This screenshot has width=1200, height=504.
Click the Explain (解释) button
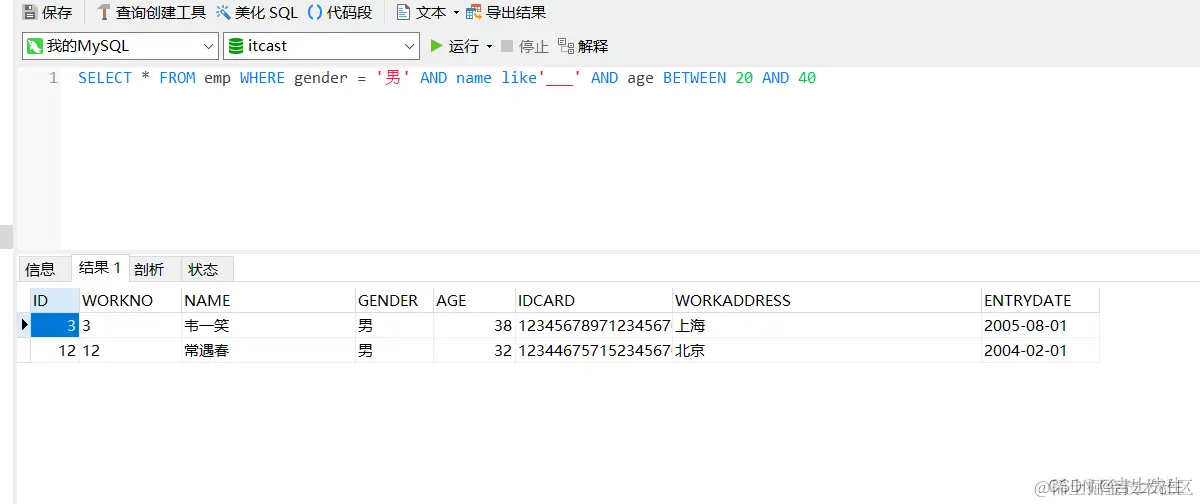582,46
